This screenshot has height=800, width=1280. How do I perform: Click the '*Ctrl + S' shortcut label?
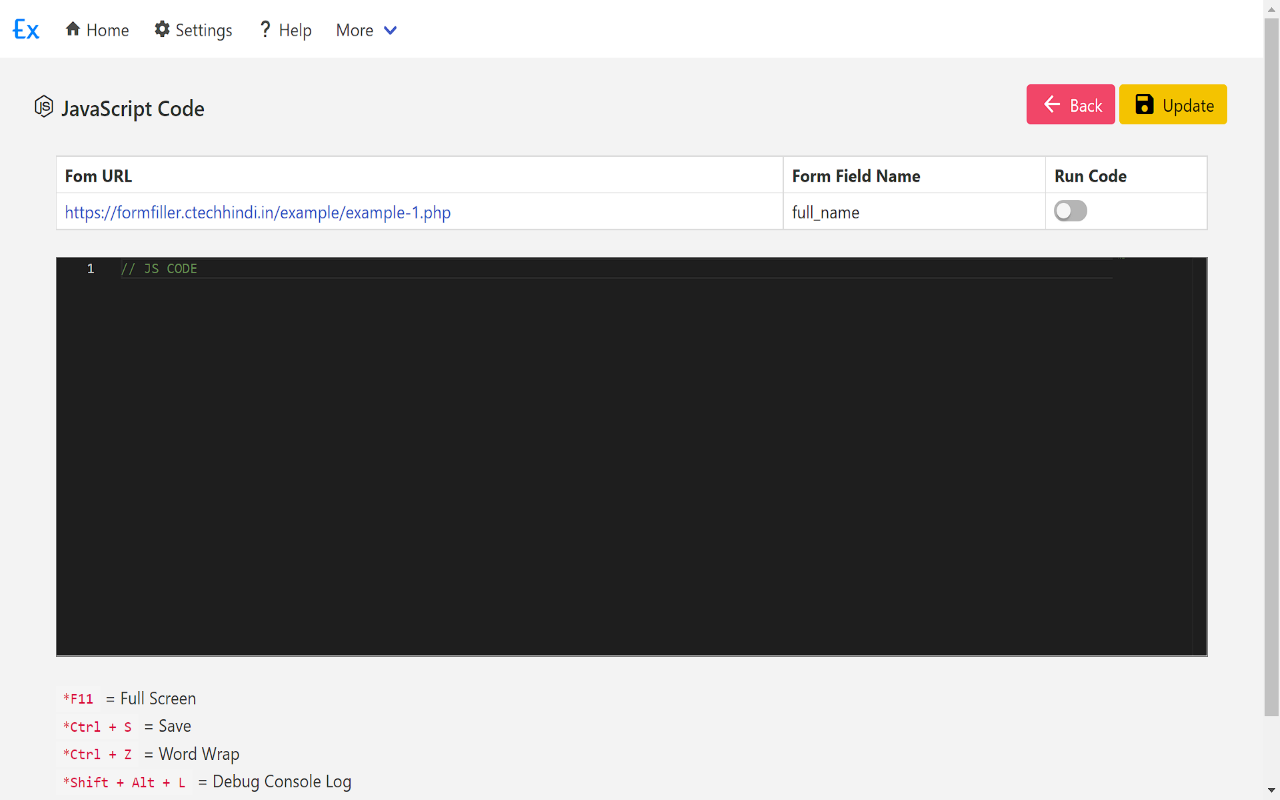pos(97,727)
